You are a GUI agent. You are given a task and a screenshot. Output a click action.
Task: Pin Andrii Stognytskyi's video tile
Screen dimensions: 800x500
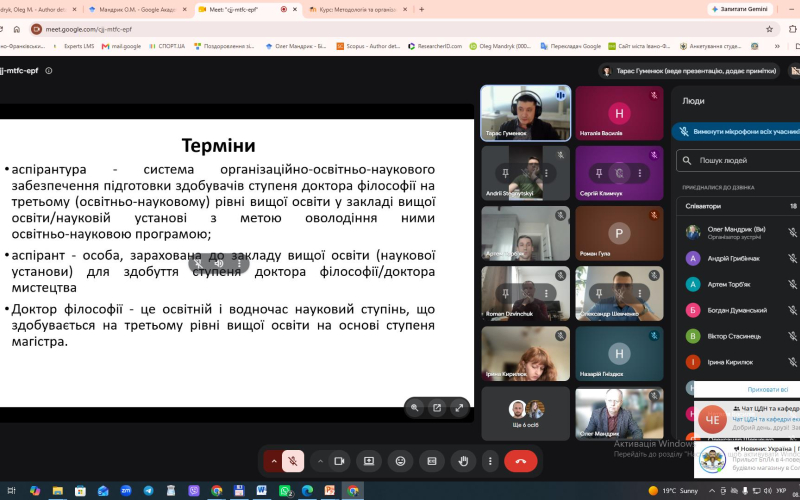[505, 173]
